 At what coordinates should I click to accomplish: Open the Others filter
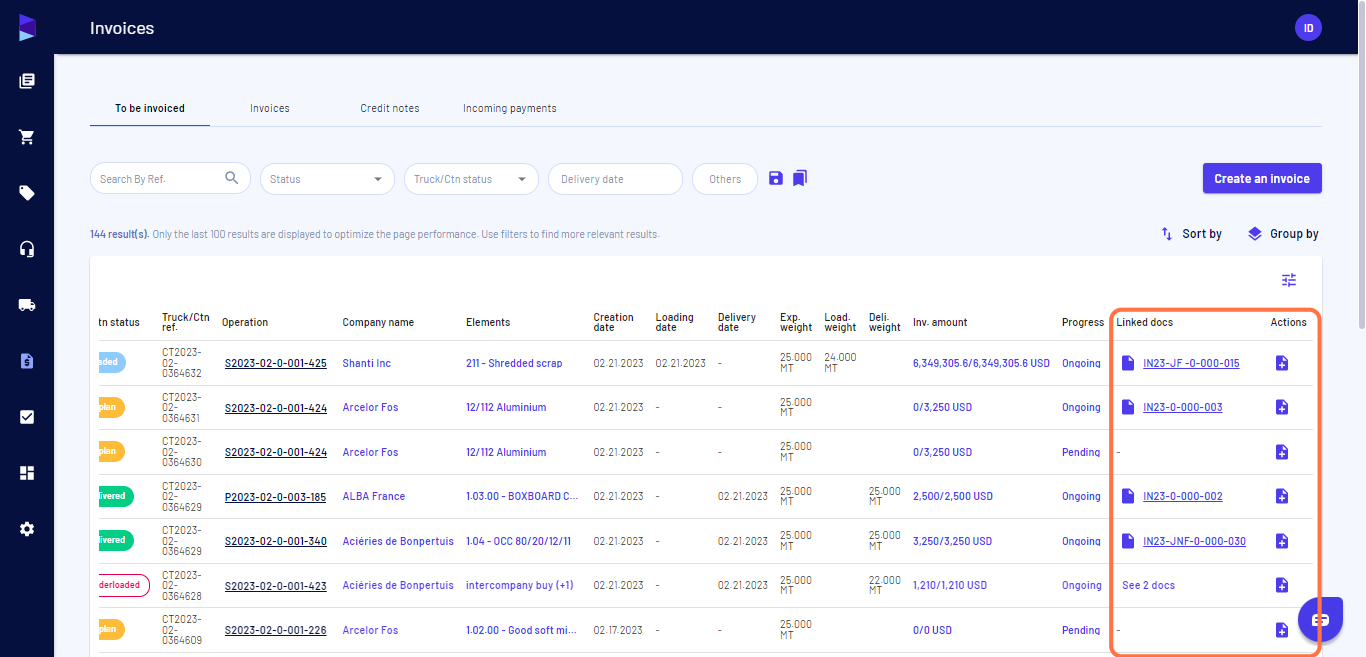[725, 179]
